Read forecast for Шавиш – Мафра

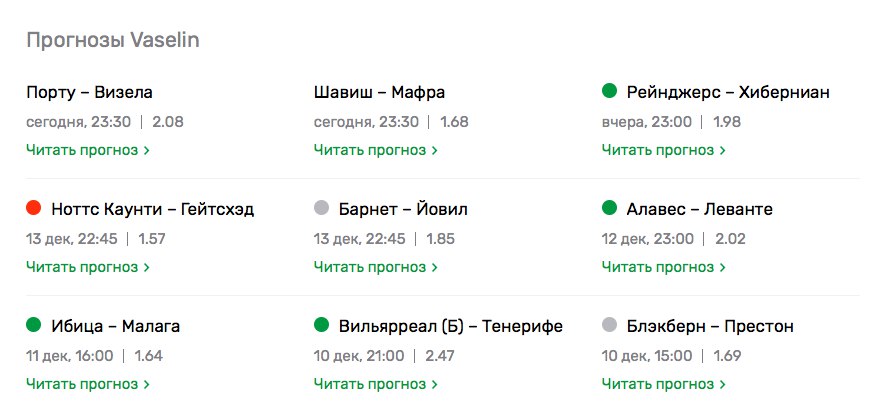[376, 150]
